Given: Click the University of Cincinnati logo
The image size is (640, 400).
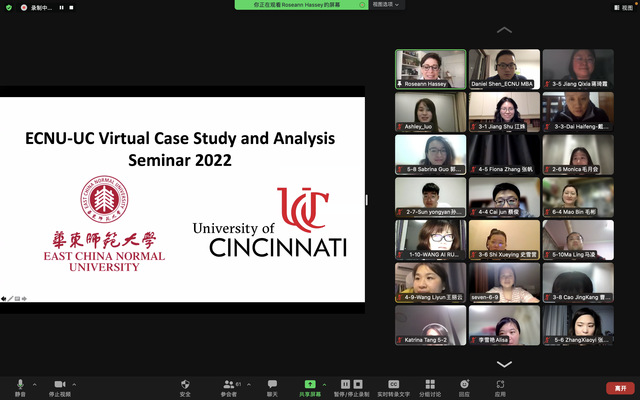Looking at the screenshot, I should [270, 222].
